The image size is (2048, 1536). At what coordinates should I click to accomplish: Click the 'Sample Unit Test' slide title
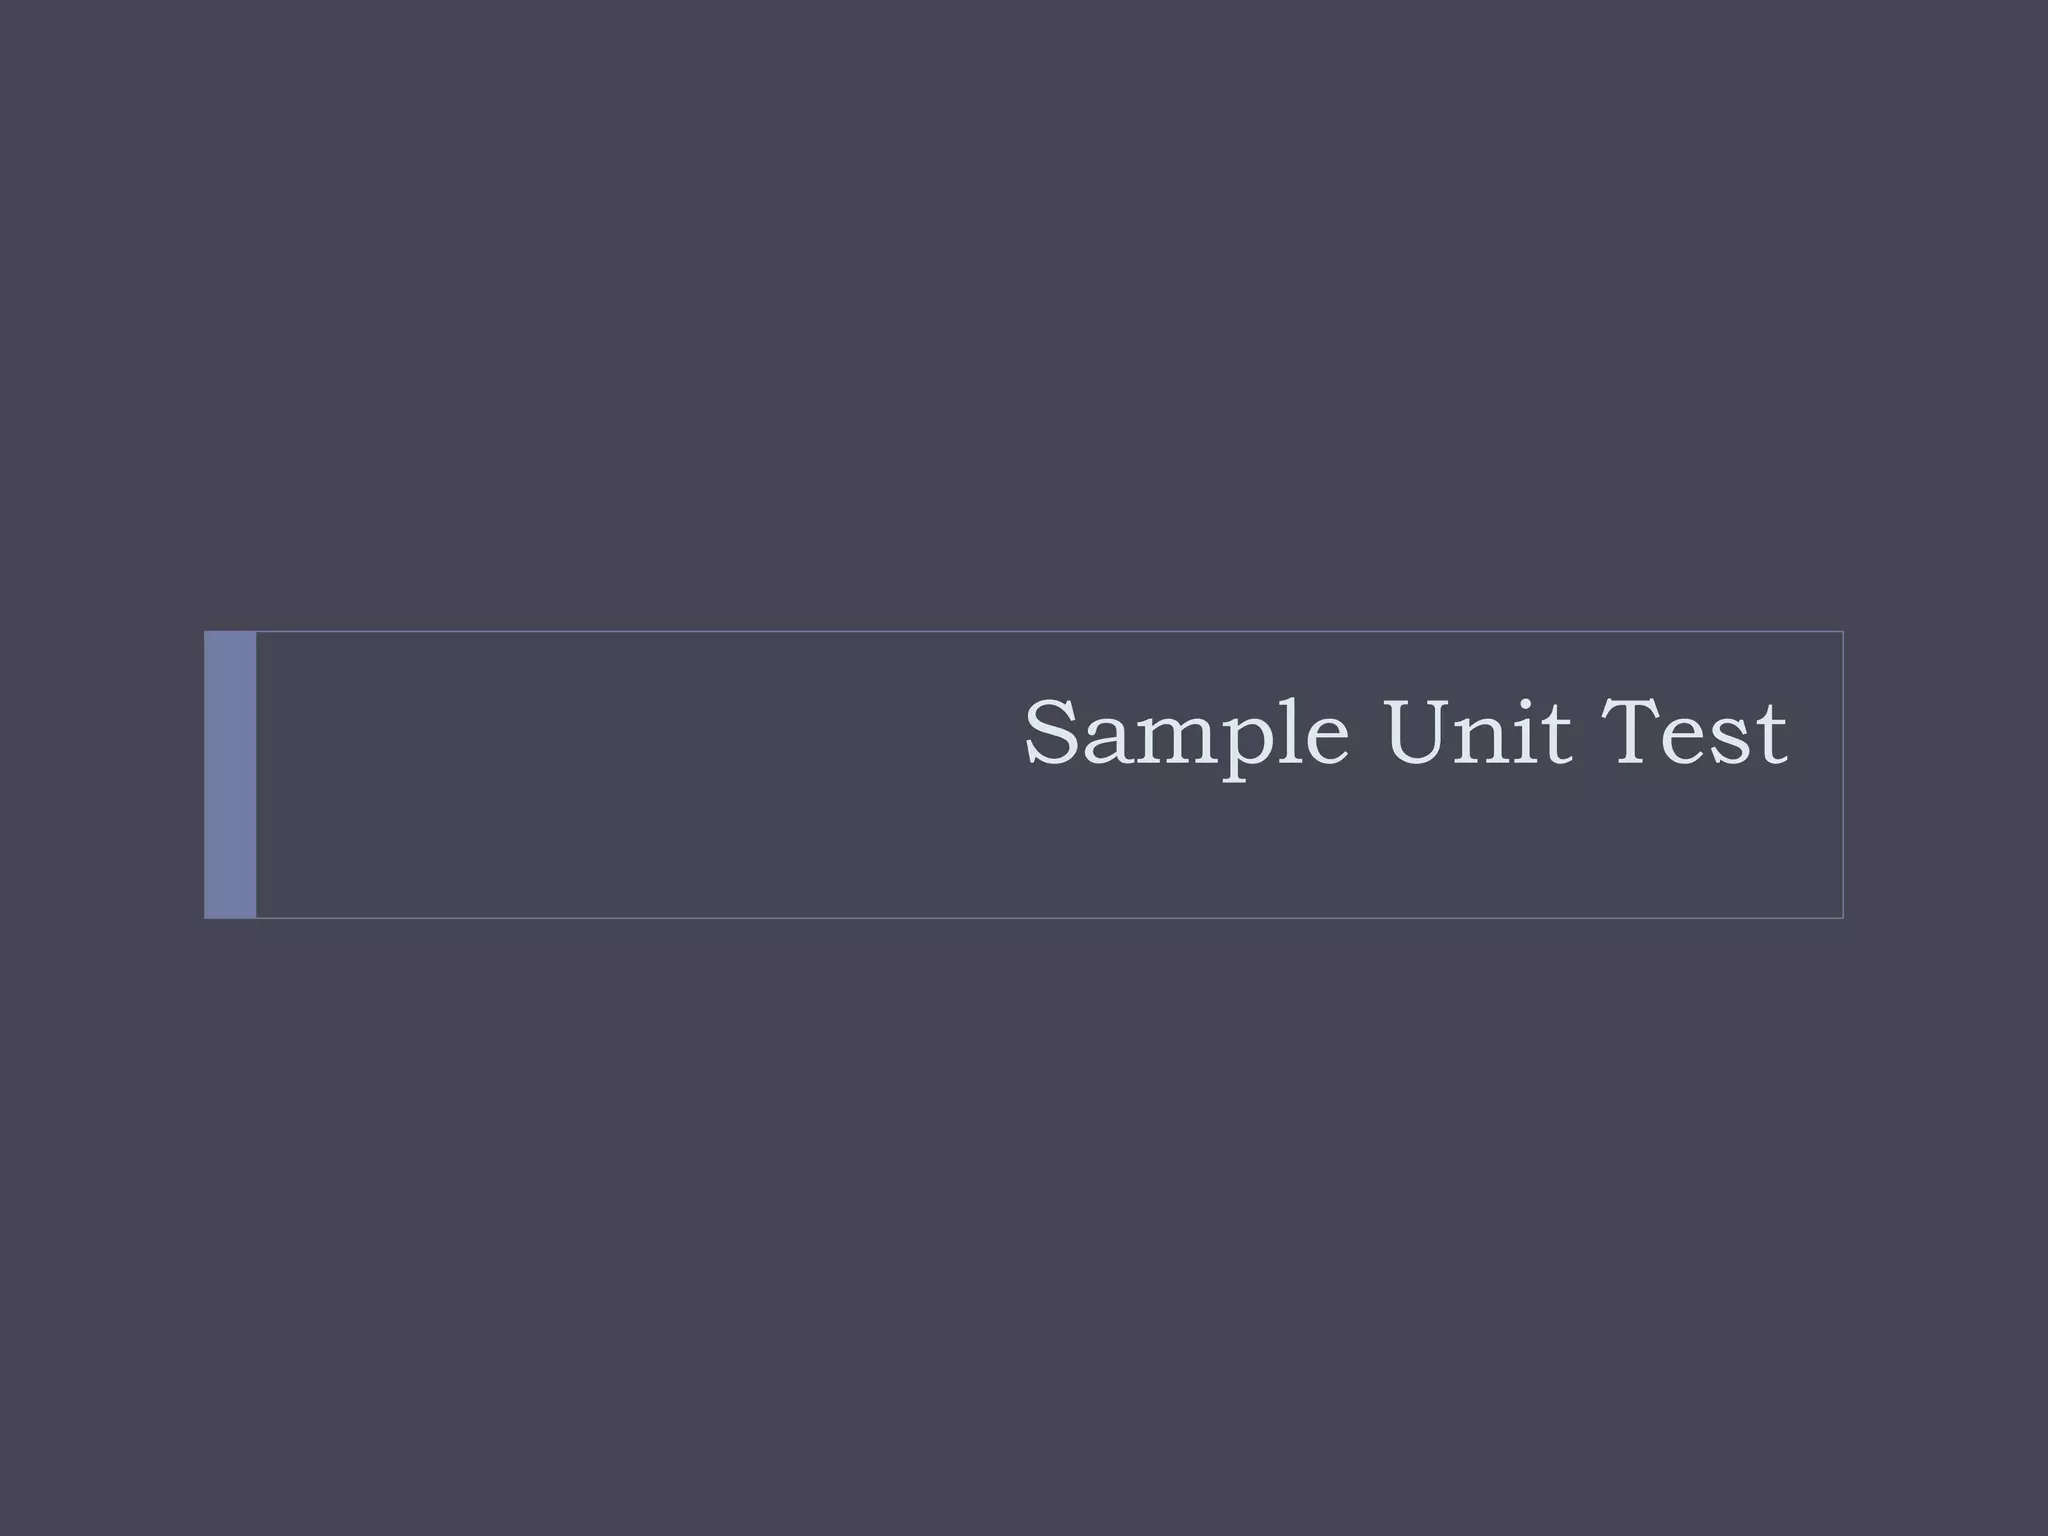[x=1405, y=734]
